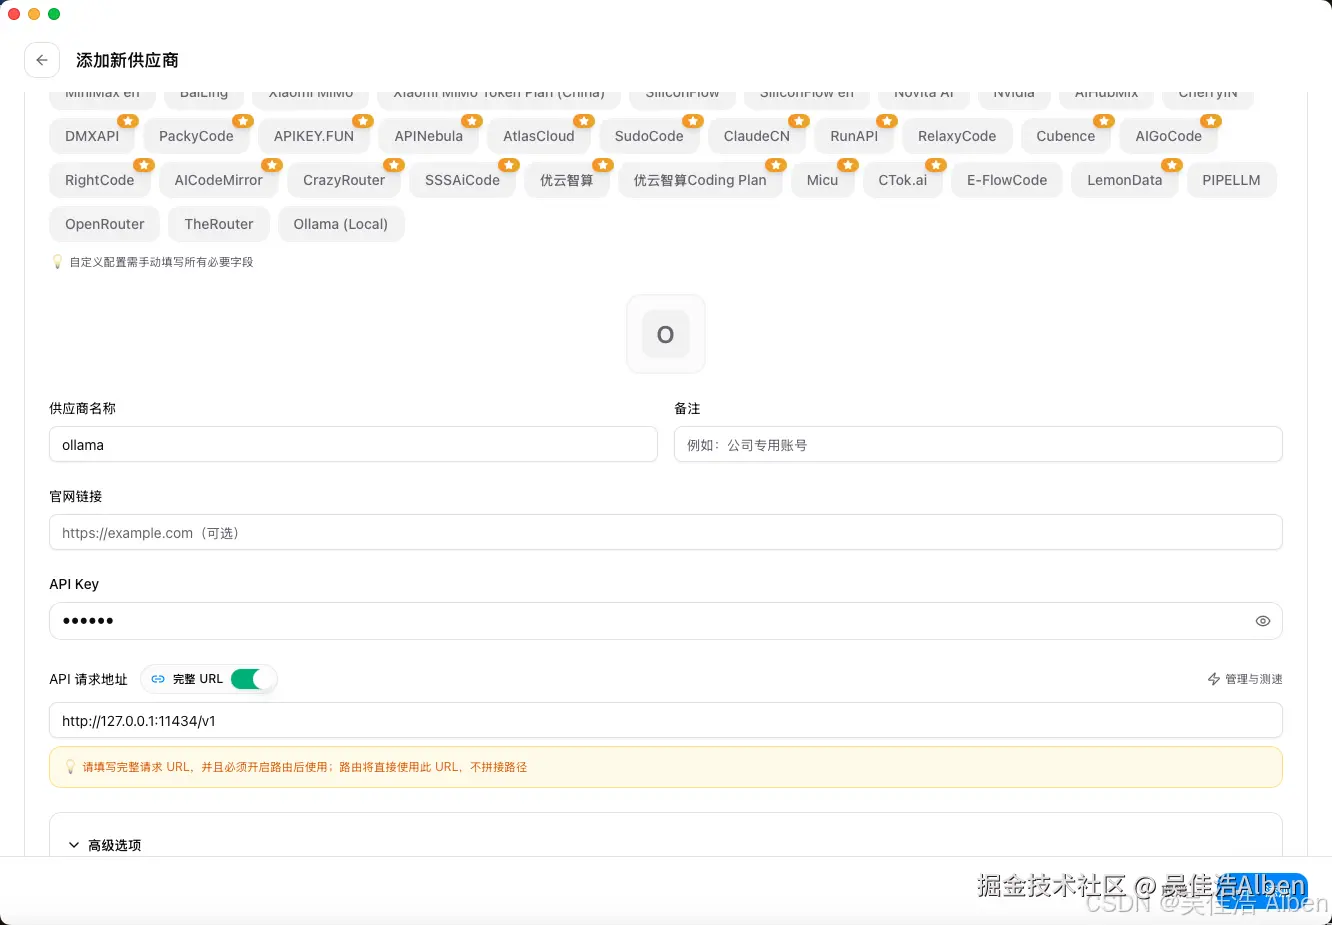Click the link icon beside 完整 URL

click(x=158, y=679)
